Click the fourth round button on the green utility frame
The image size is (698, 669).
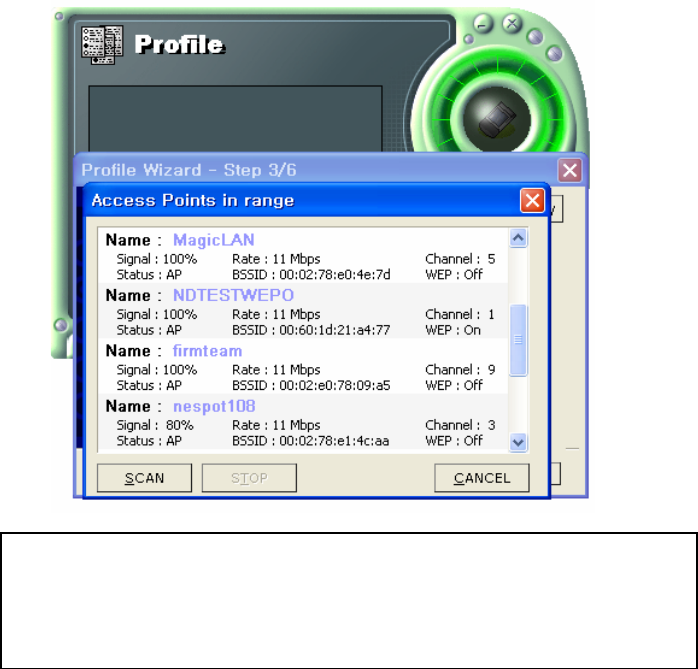[x=554, y=54]
